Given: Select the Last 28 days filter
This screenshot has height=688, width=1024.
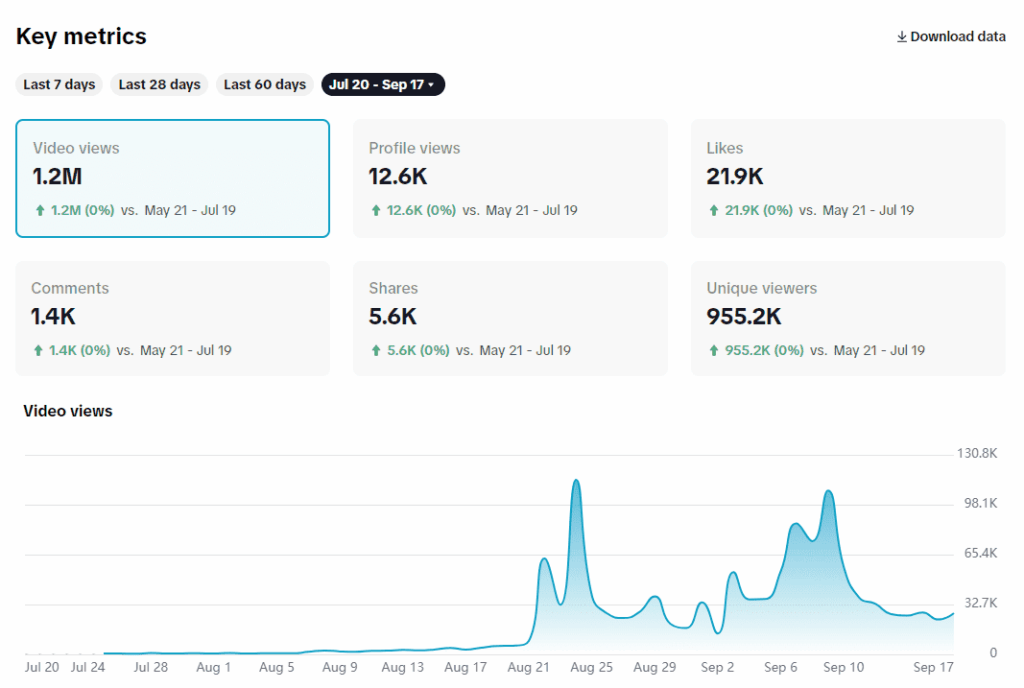Looking at the screenshot, I should [x=159, y=85].
